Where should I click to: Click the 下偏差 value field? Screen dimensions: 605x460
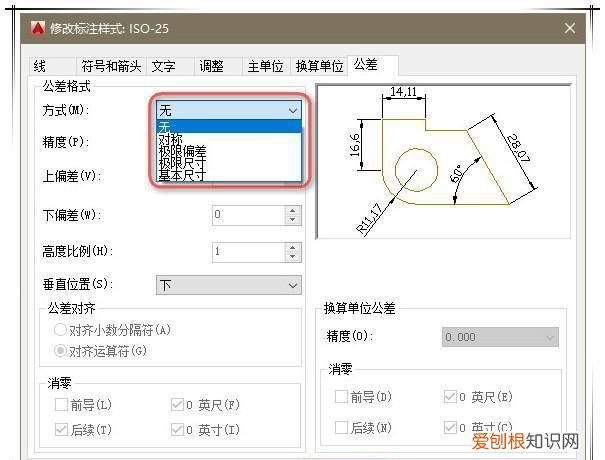pos(248,215)
